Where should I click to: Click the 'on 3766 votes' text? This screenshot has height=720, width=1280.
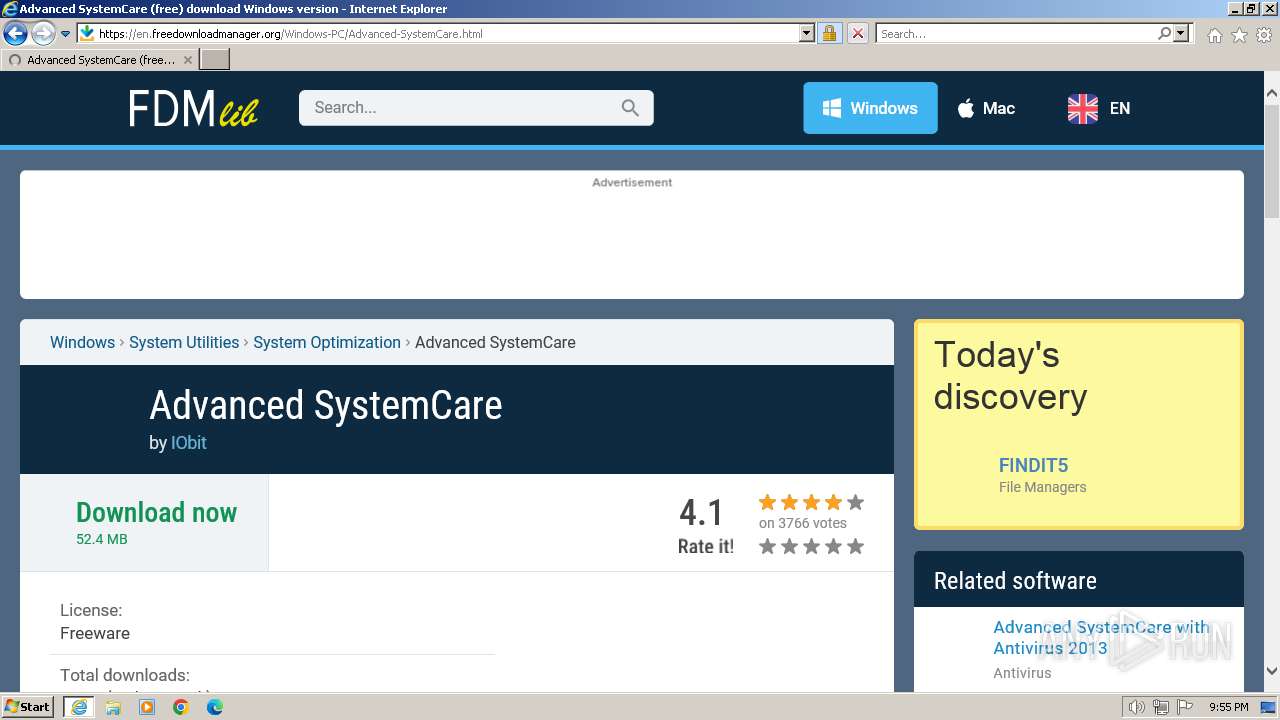click(802, 523)
